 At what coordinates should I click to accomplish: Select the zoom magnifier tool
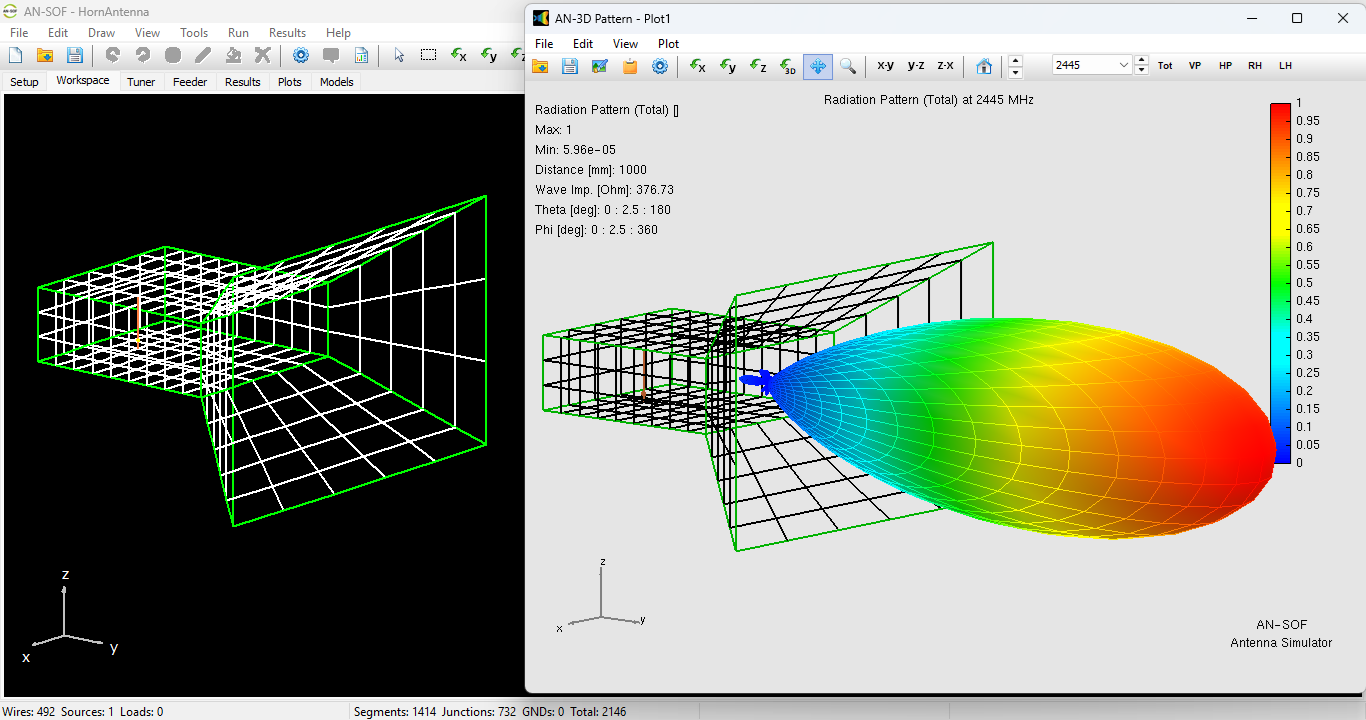pyautogui.click(x=847, y=66)
